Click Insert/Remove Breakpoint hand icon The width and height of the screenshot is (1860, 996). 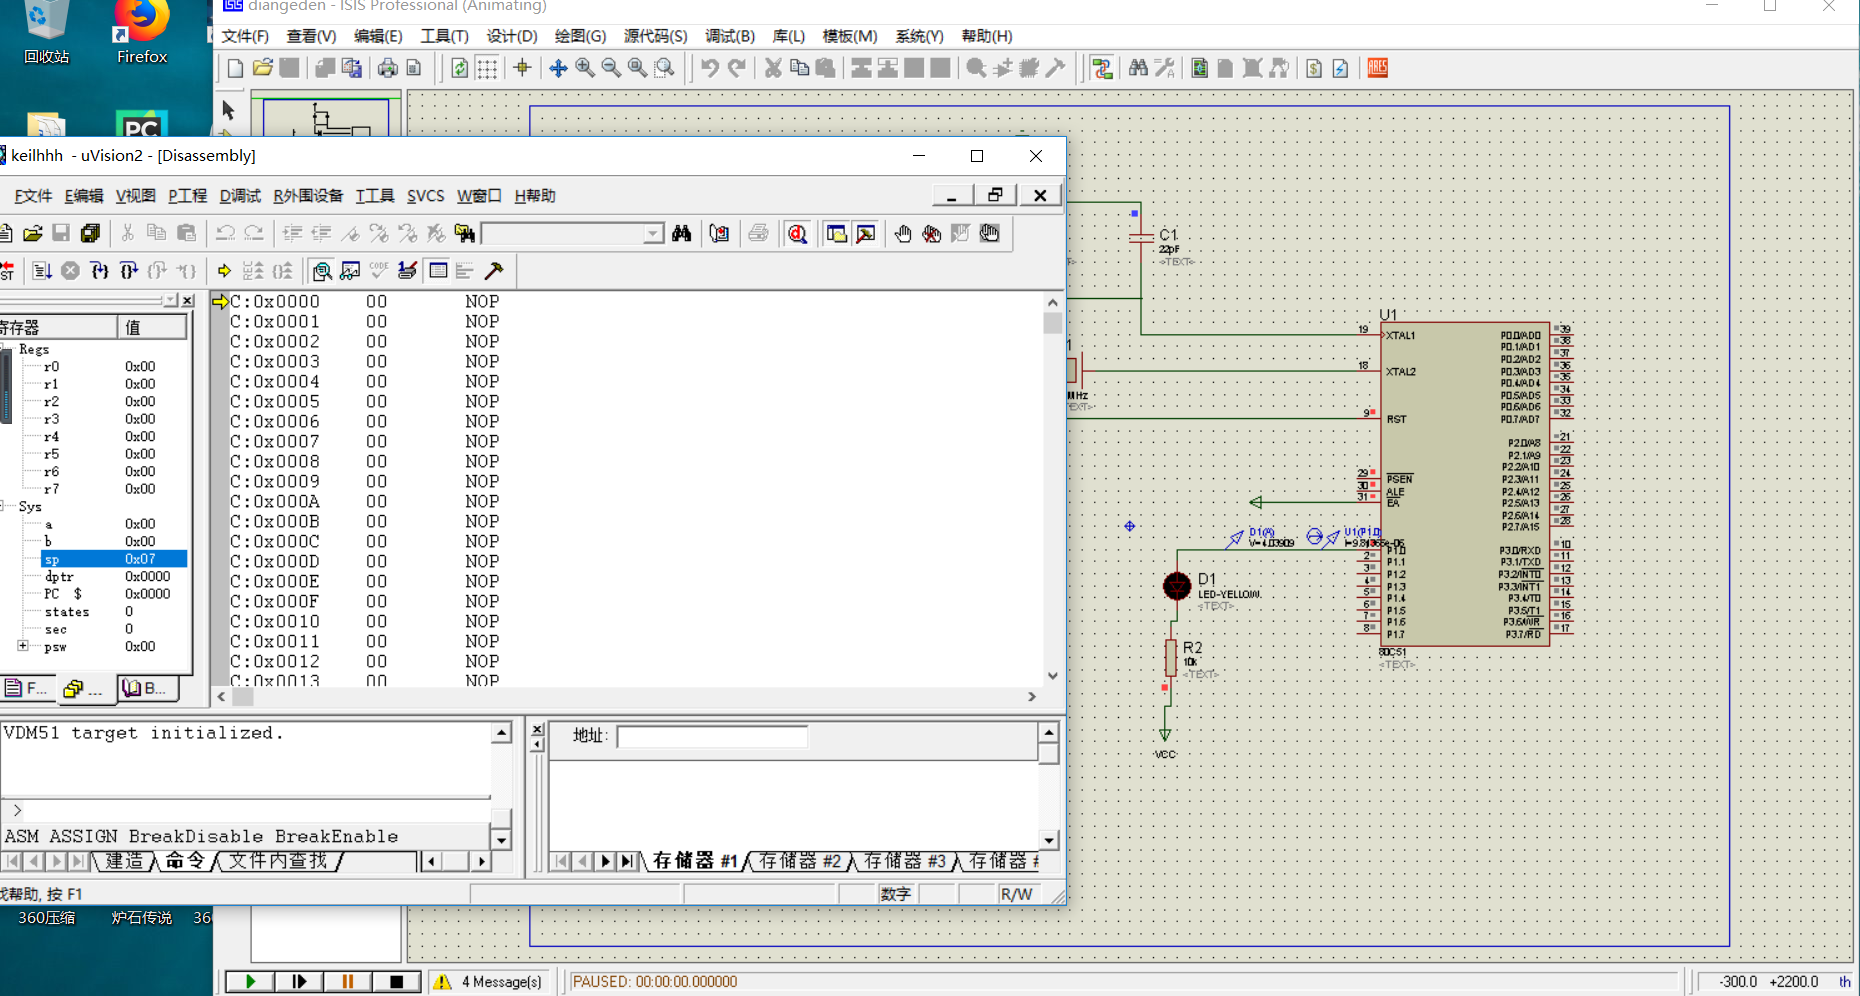tap(903, 233)
